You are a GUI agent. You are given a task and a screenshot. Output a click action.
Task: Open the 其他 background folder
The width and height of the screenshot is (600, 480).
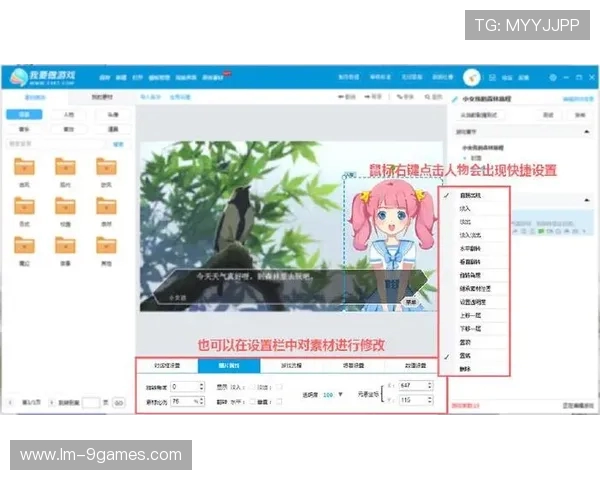(106, 245)
